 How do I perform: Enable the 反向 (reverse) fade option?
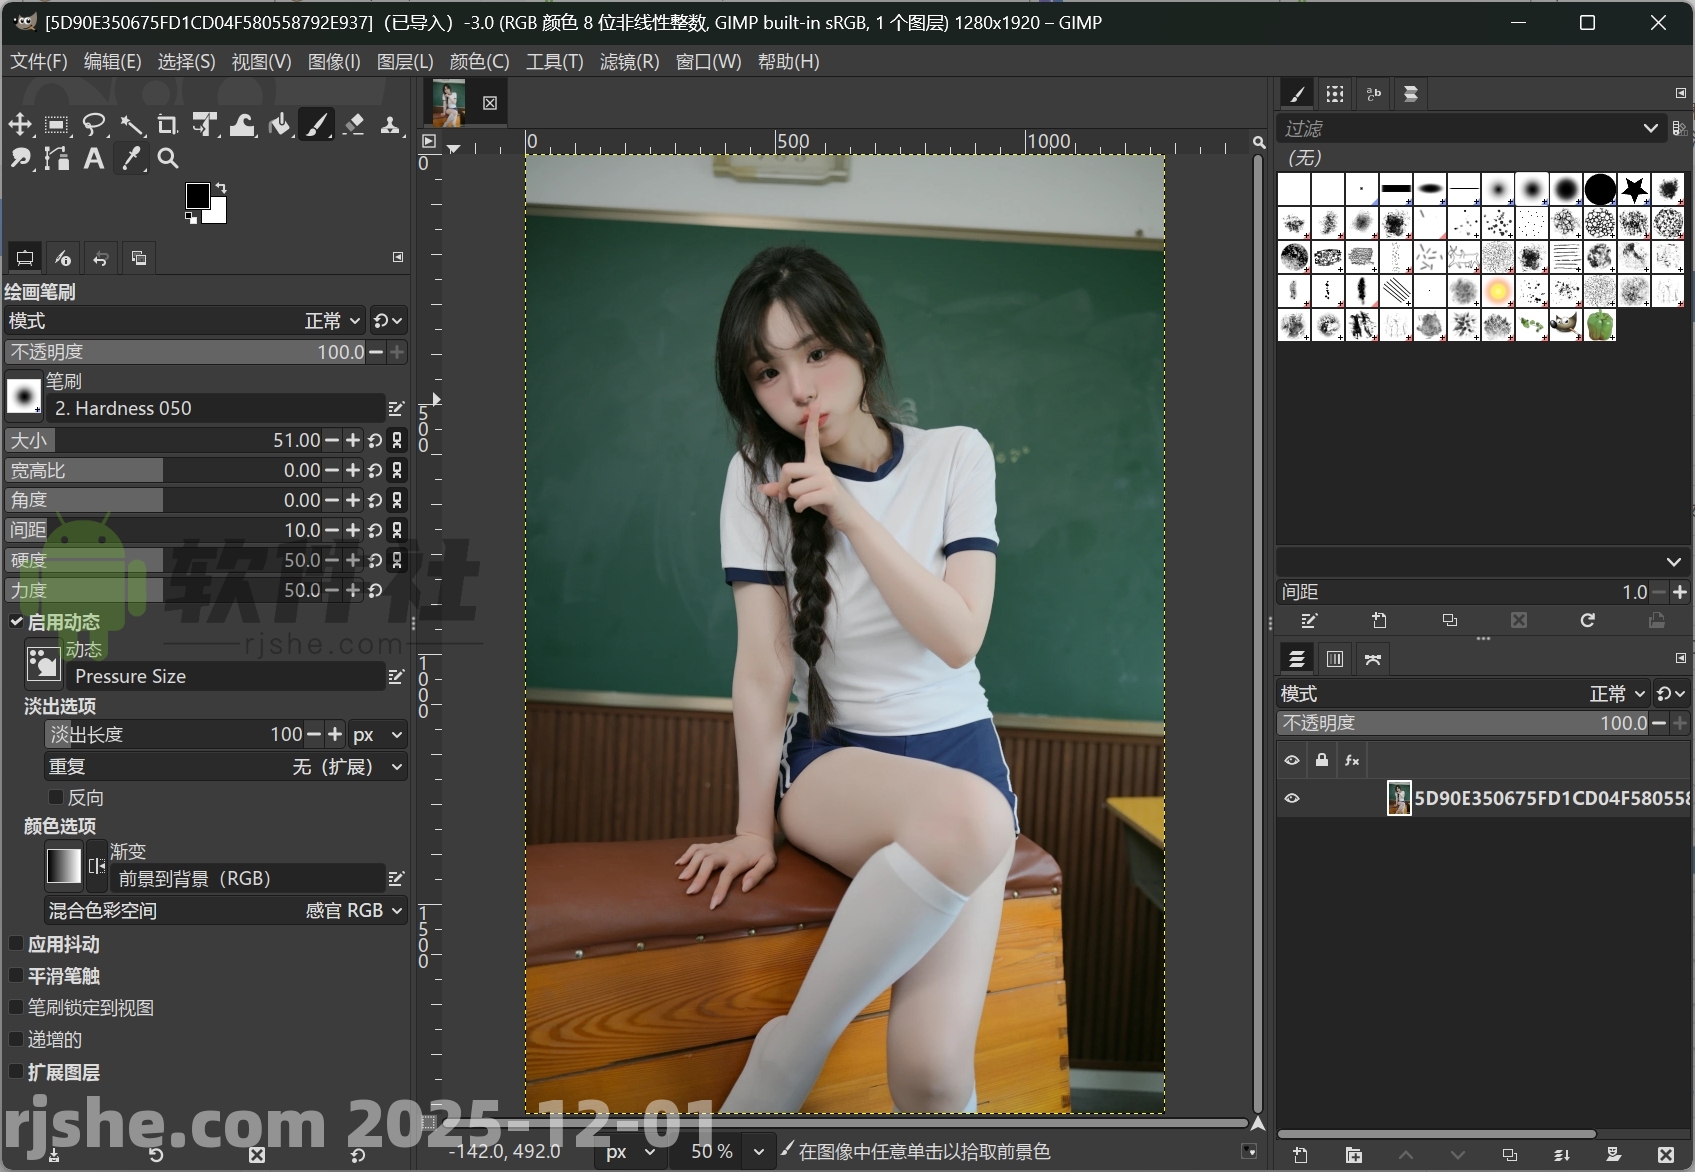[57, 797]
